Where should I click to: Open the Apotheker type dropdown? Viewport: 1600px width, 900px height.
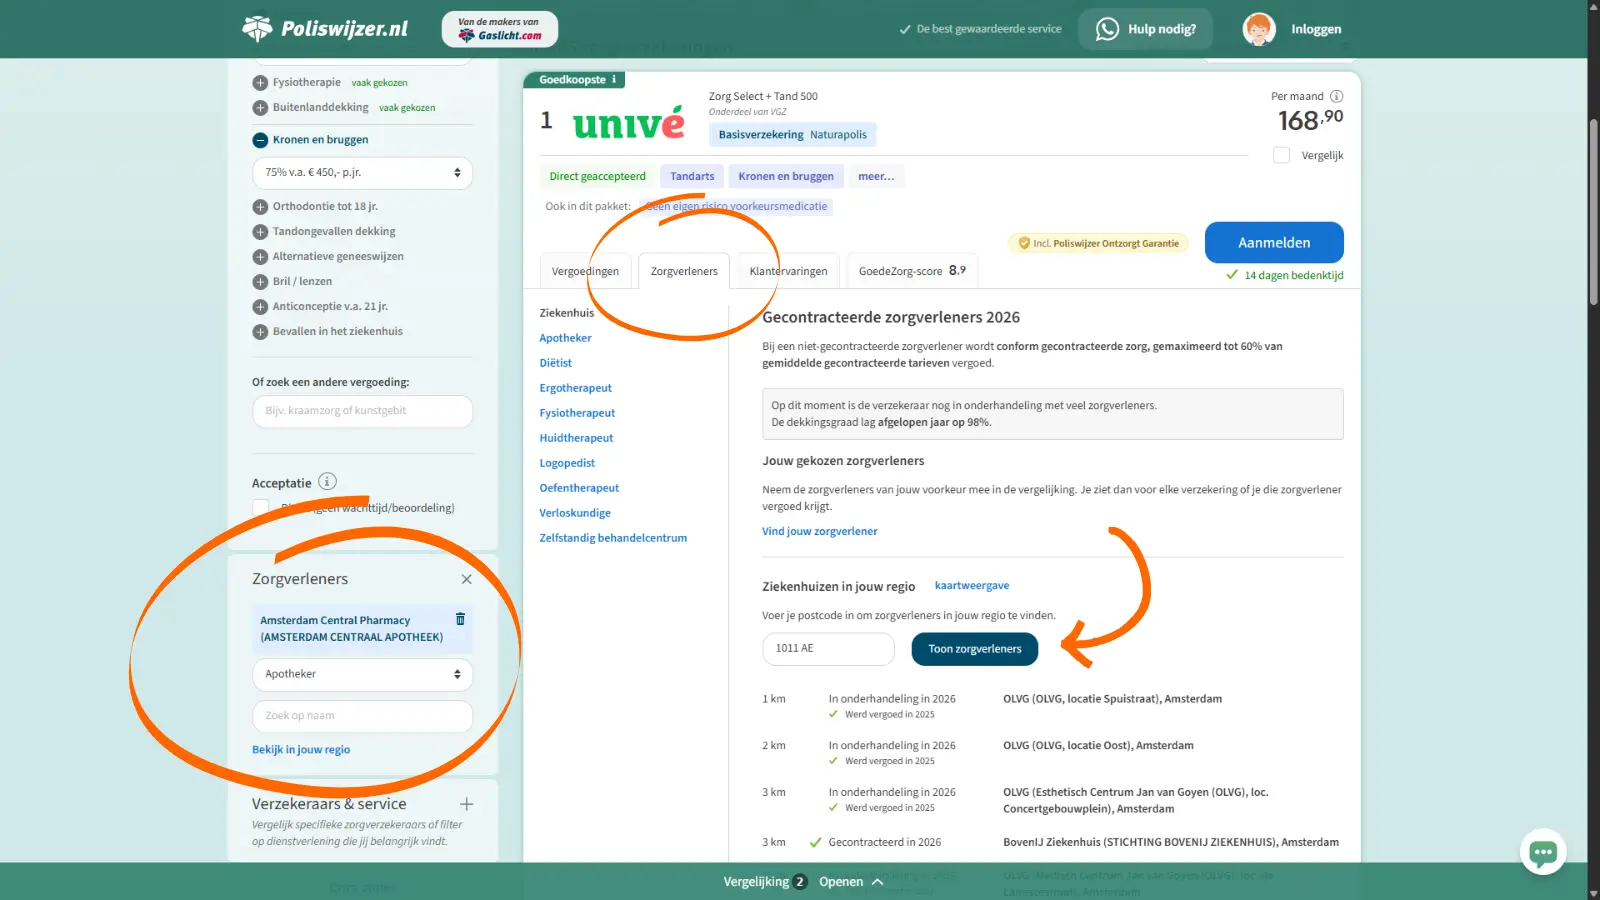pos(362,674)
